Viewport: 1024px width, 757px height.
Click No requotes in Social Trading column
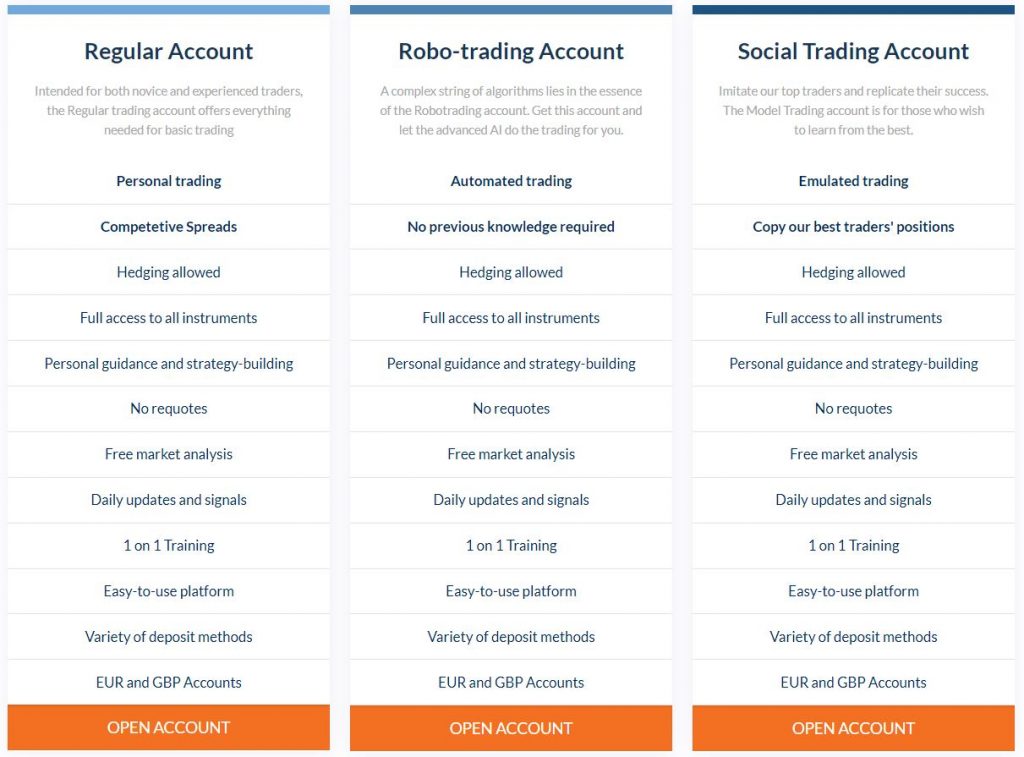(x=853, y=409)
